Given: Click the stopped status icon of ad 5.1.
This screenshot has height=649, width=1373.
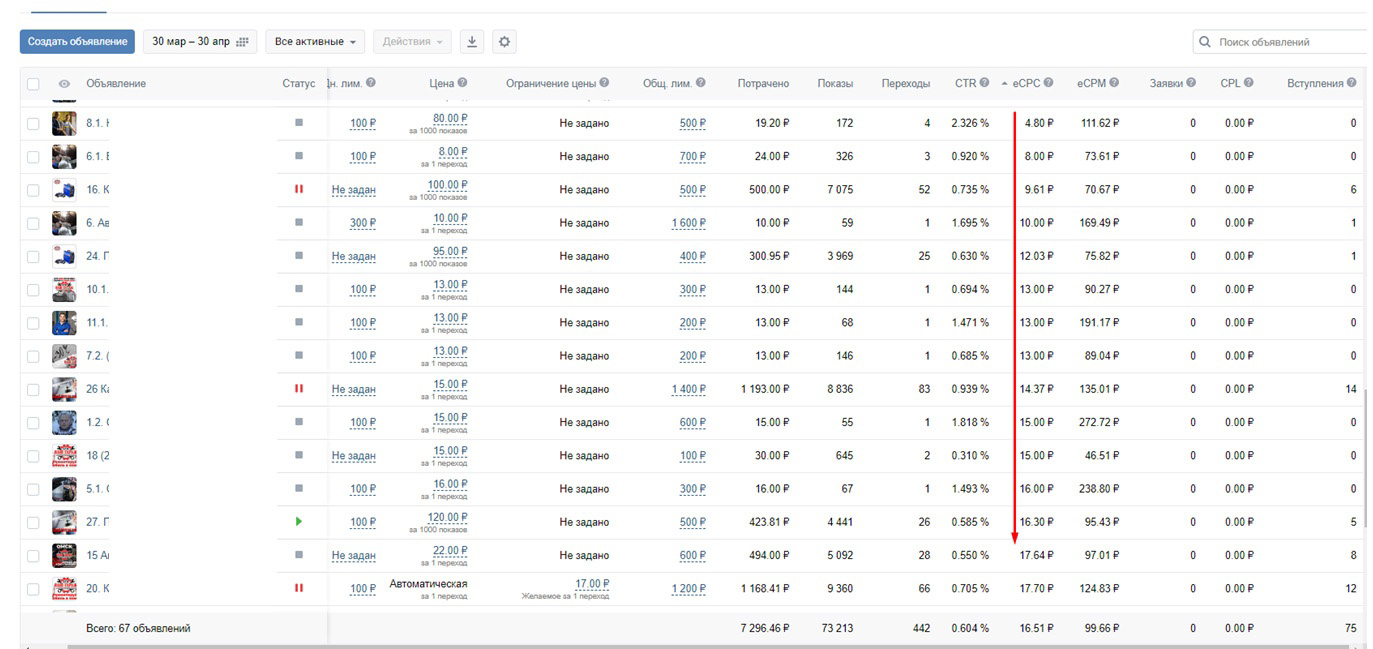Looking at the screenshot, I should [x=298, y=489].
